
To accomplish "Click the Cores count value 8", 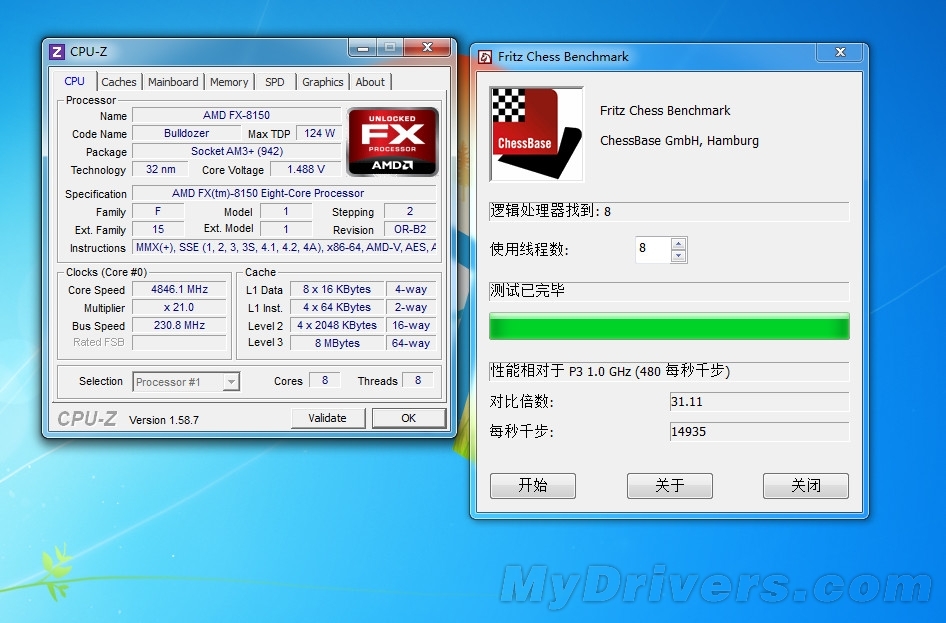I will pos(325,381).
